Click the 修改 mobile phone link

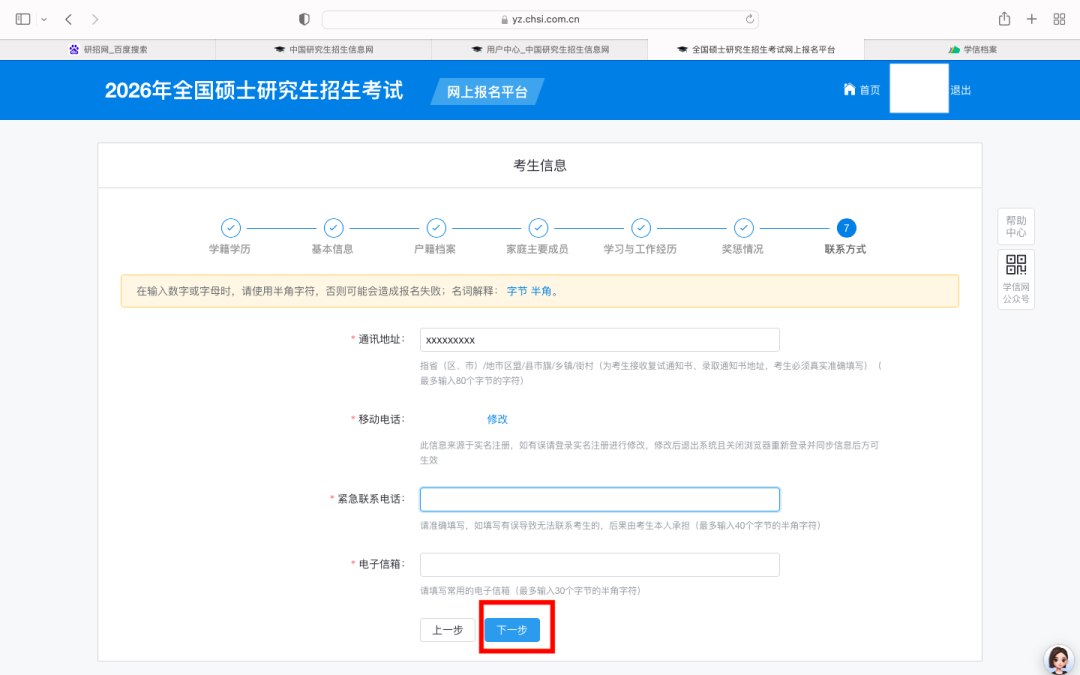tap(497, 419)
